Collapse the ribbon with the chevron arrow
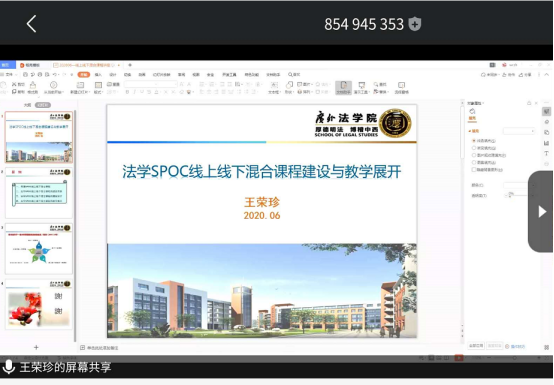The height and width of the screenshot is (385, 554). pyautogui.click(x=547, y=75)
